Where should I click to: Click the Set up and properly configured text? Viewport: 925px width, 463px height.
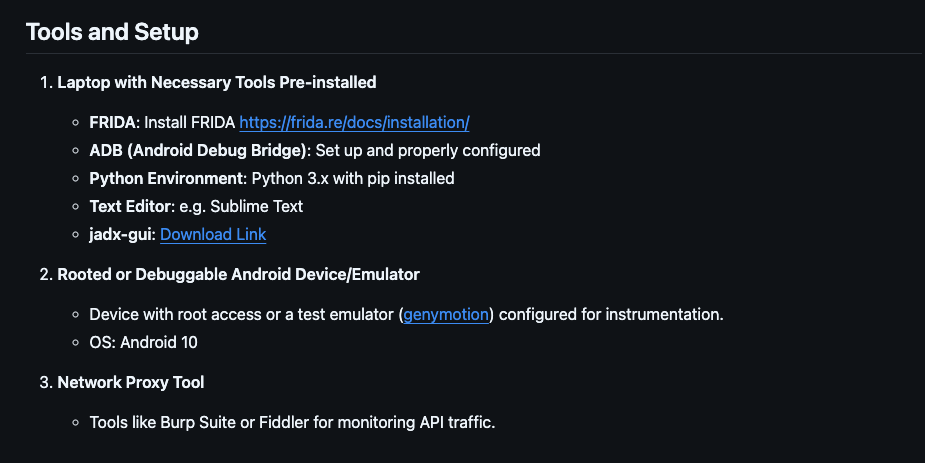[428, 150]
